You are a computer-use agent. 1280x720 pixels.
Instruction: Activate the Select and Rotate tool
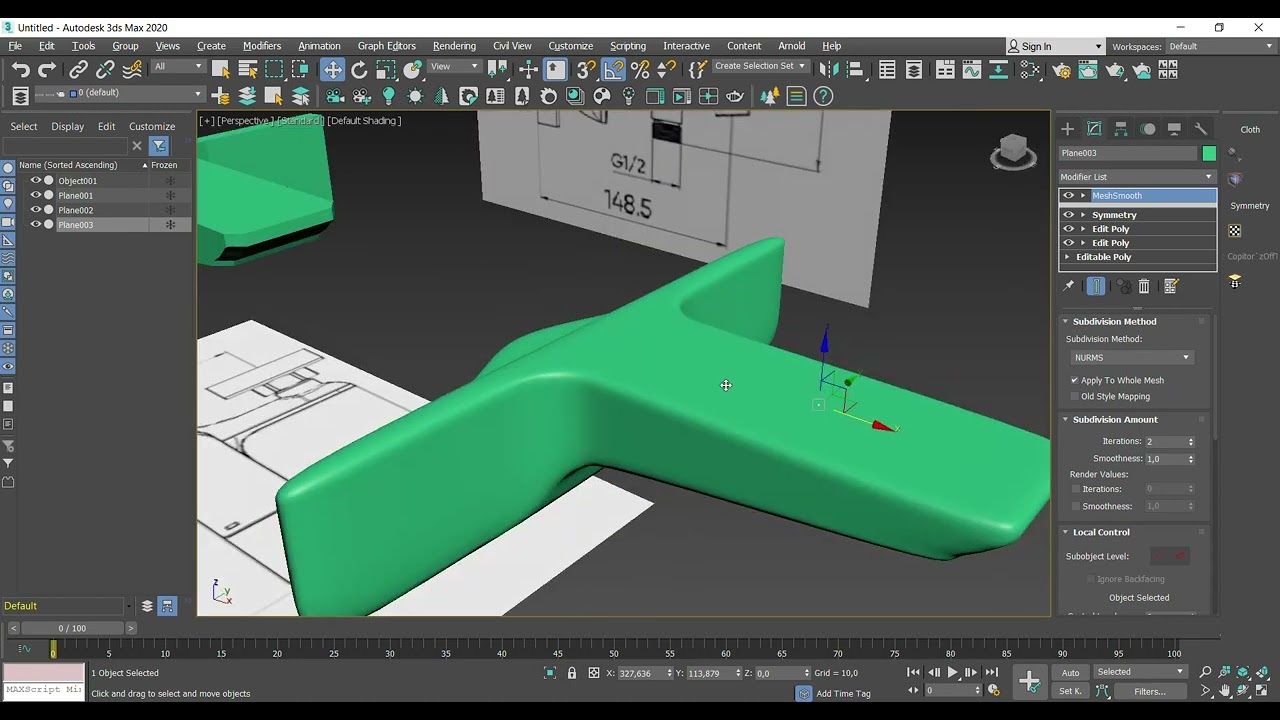(359, 69)
